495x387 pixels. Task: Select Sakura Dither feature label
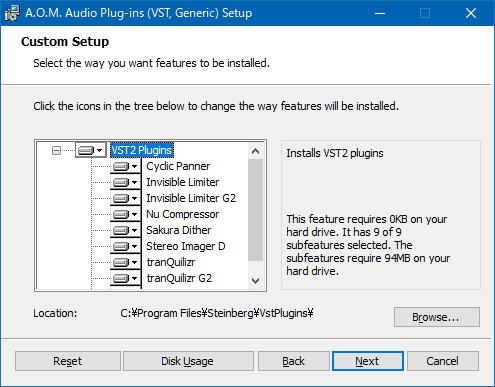click(178, 230)
